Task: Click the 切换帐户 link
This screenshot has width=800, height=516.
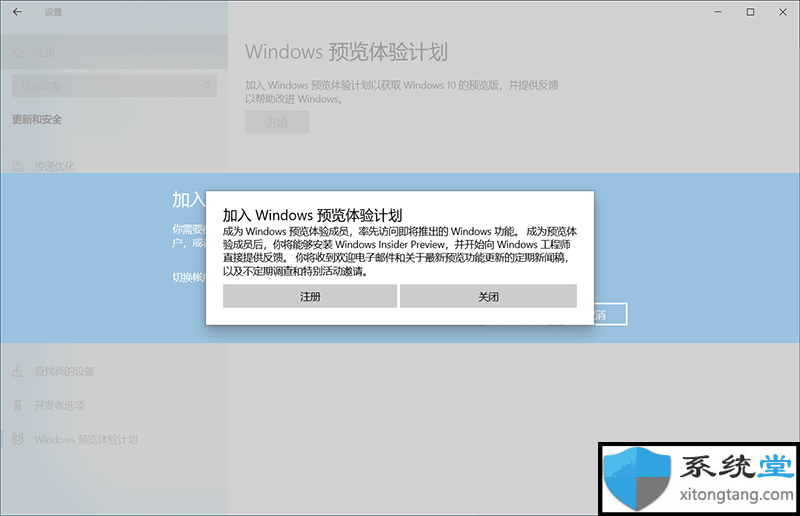Action: tap(189, 277)
